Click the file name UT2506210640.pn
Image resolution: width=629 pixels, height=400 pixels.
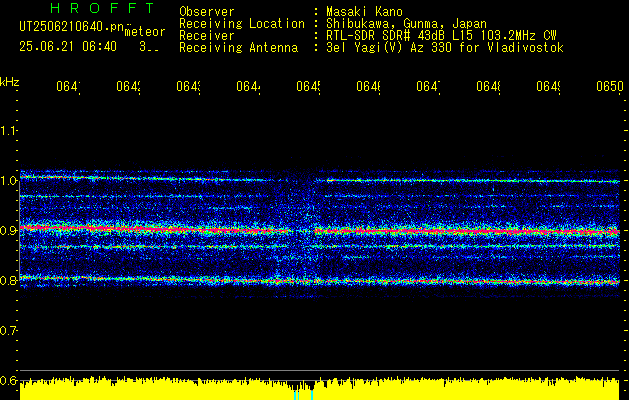[72, 27]
